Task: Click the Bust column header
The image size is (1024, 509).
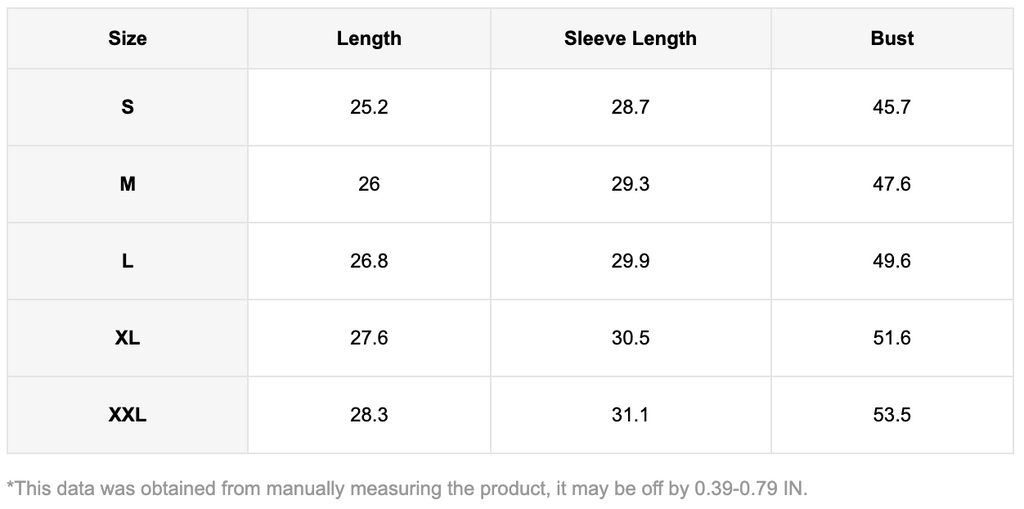Action: [x=892, y=39]
